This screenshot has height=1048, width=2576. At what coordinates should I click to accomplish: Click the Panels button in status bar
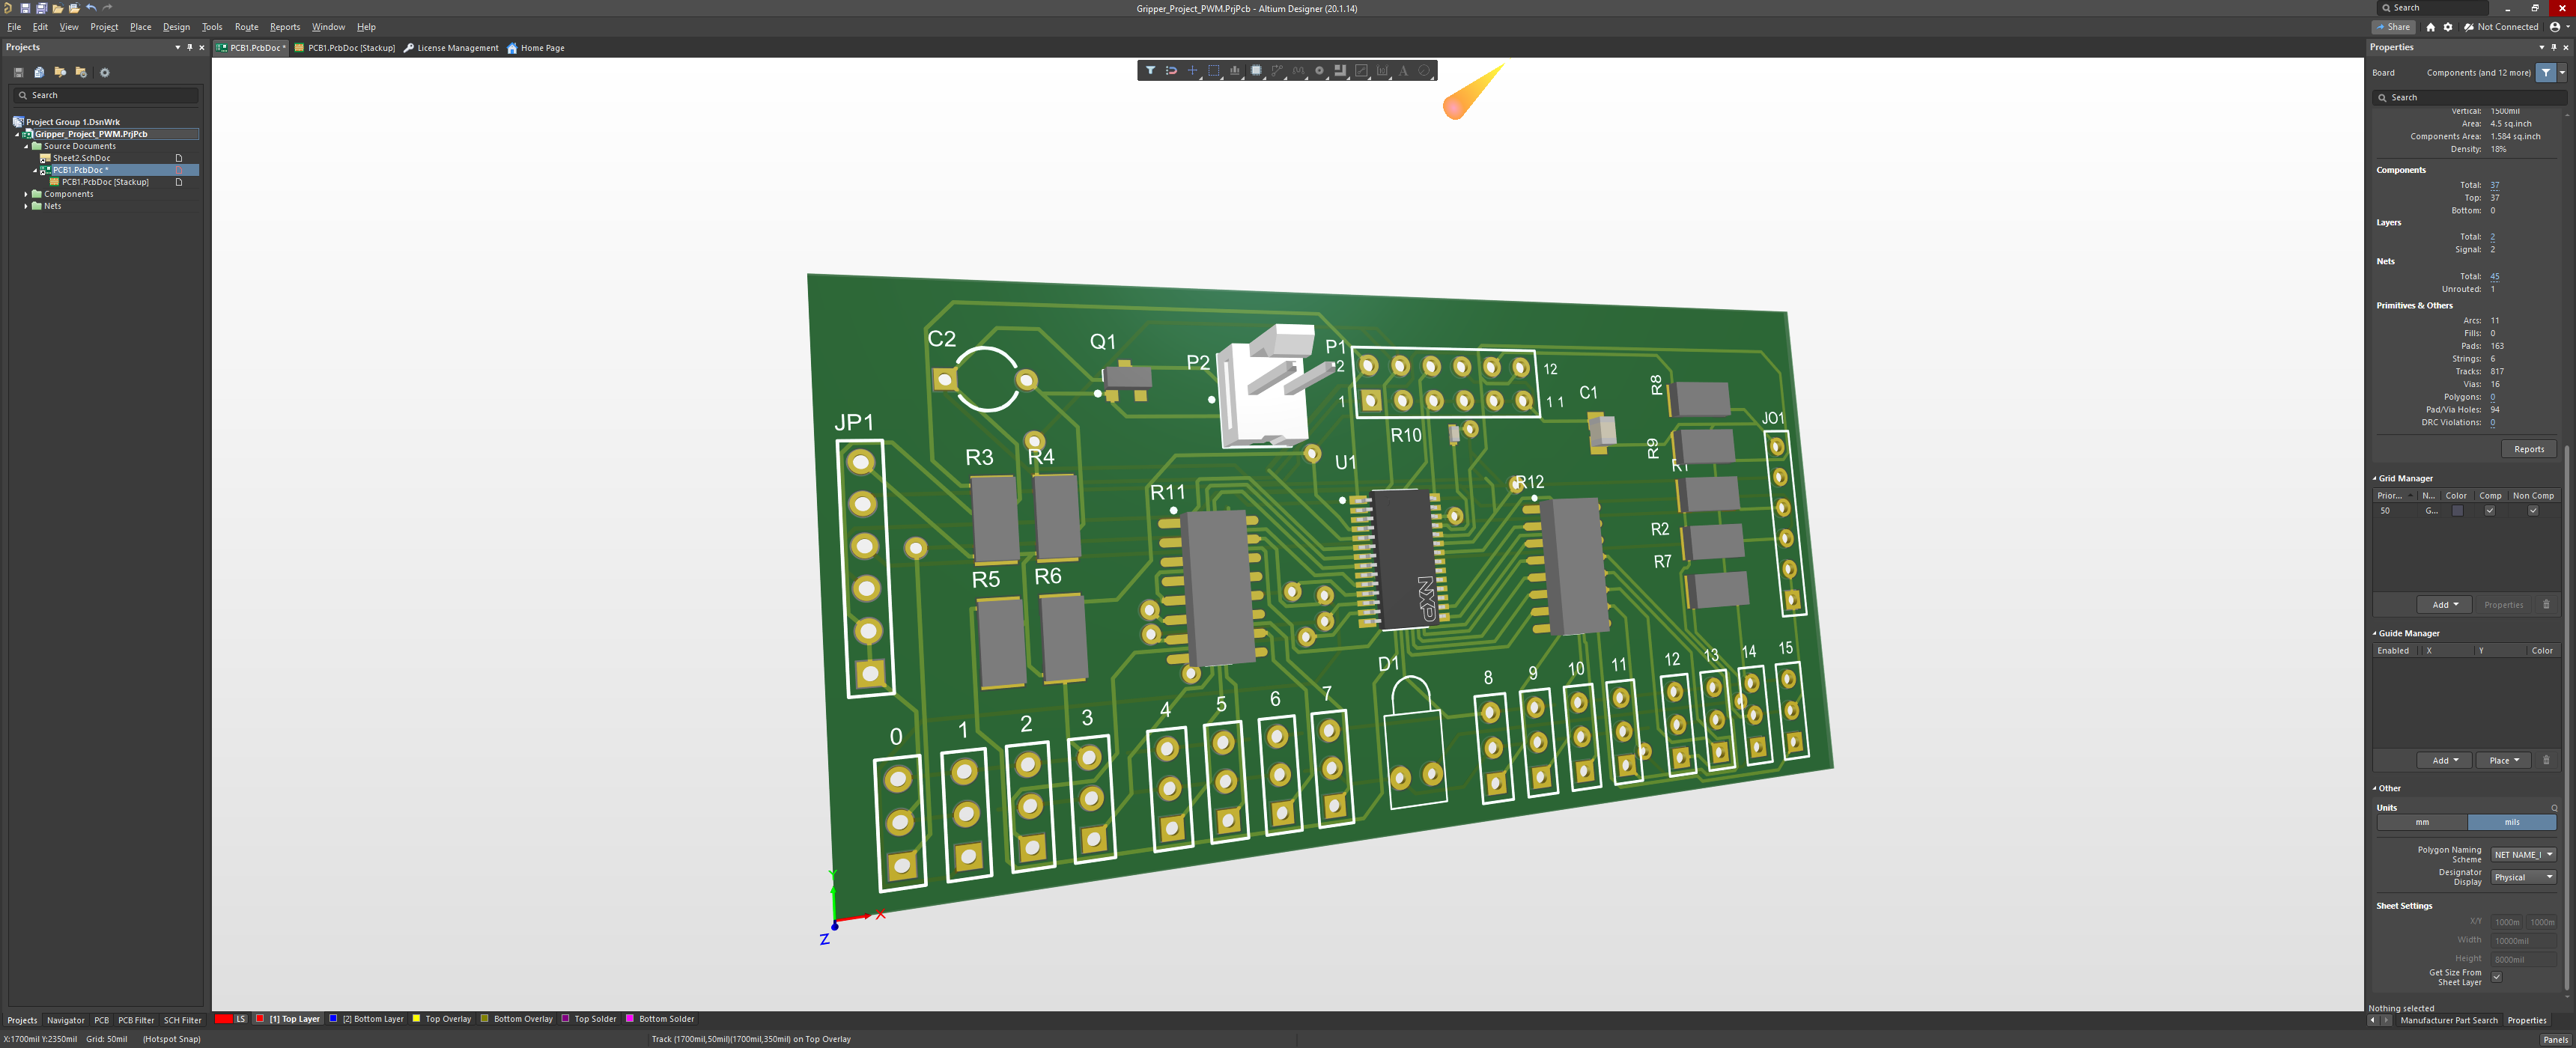[2555, 1039]
